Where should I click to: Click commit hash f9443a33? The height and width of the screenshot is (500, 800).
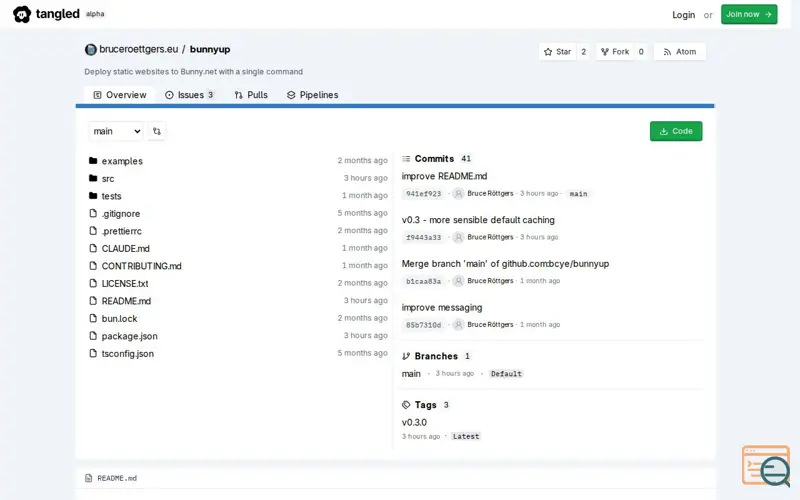(423, 237)
